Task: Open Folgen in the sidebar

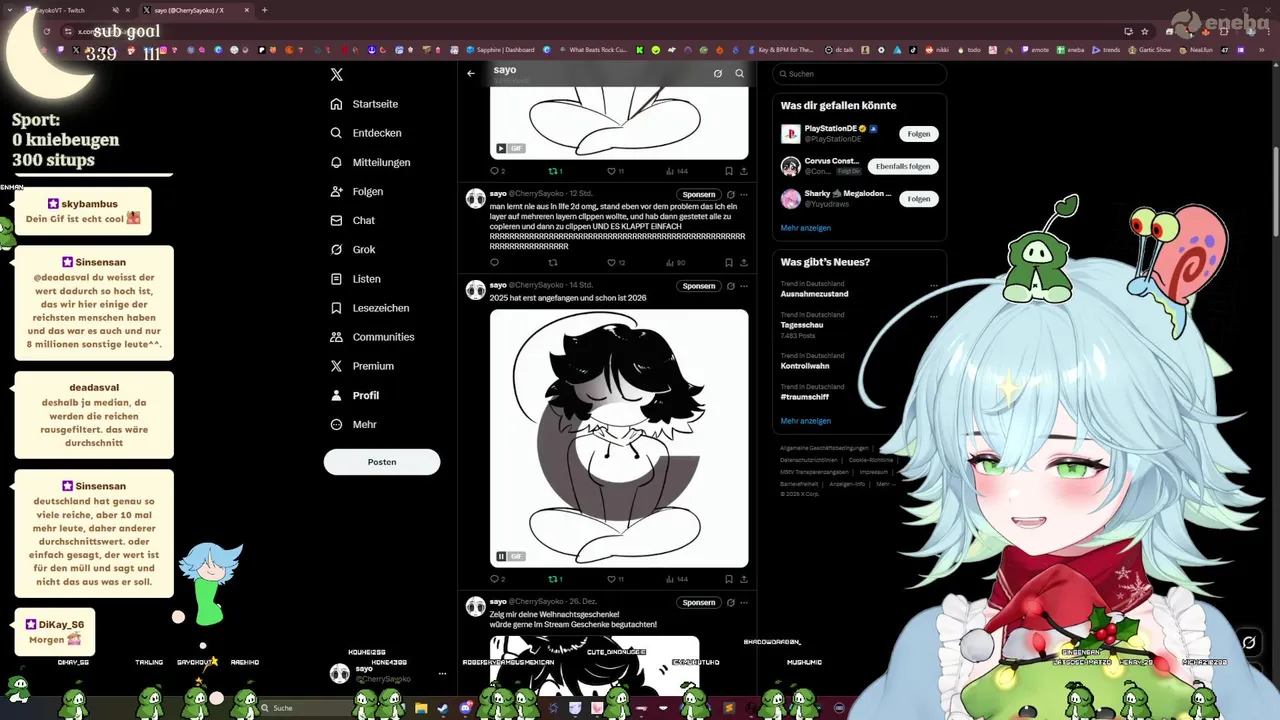Action: tap(357, 191)
